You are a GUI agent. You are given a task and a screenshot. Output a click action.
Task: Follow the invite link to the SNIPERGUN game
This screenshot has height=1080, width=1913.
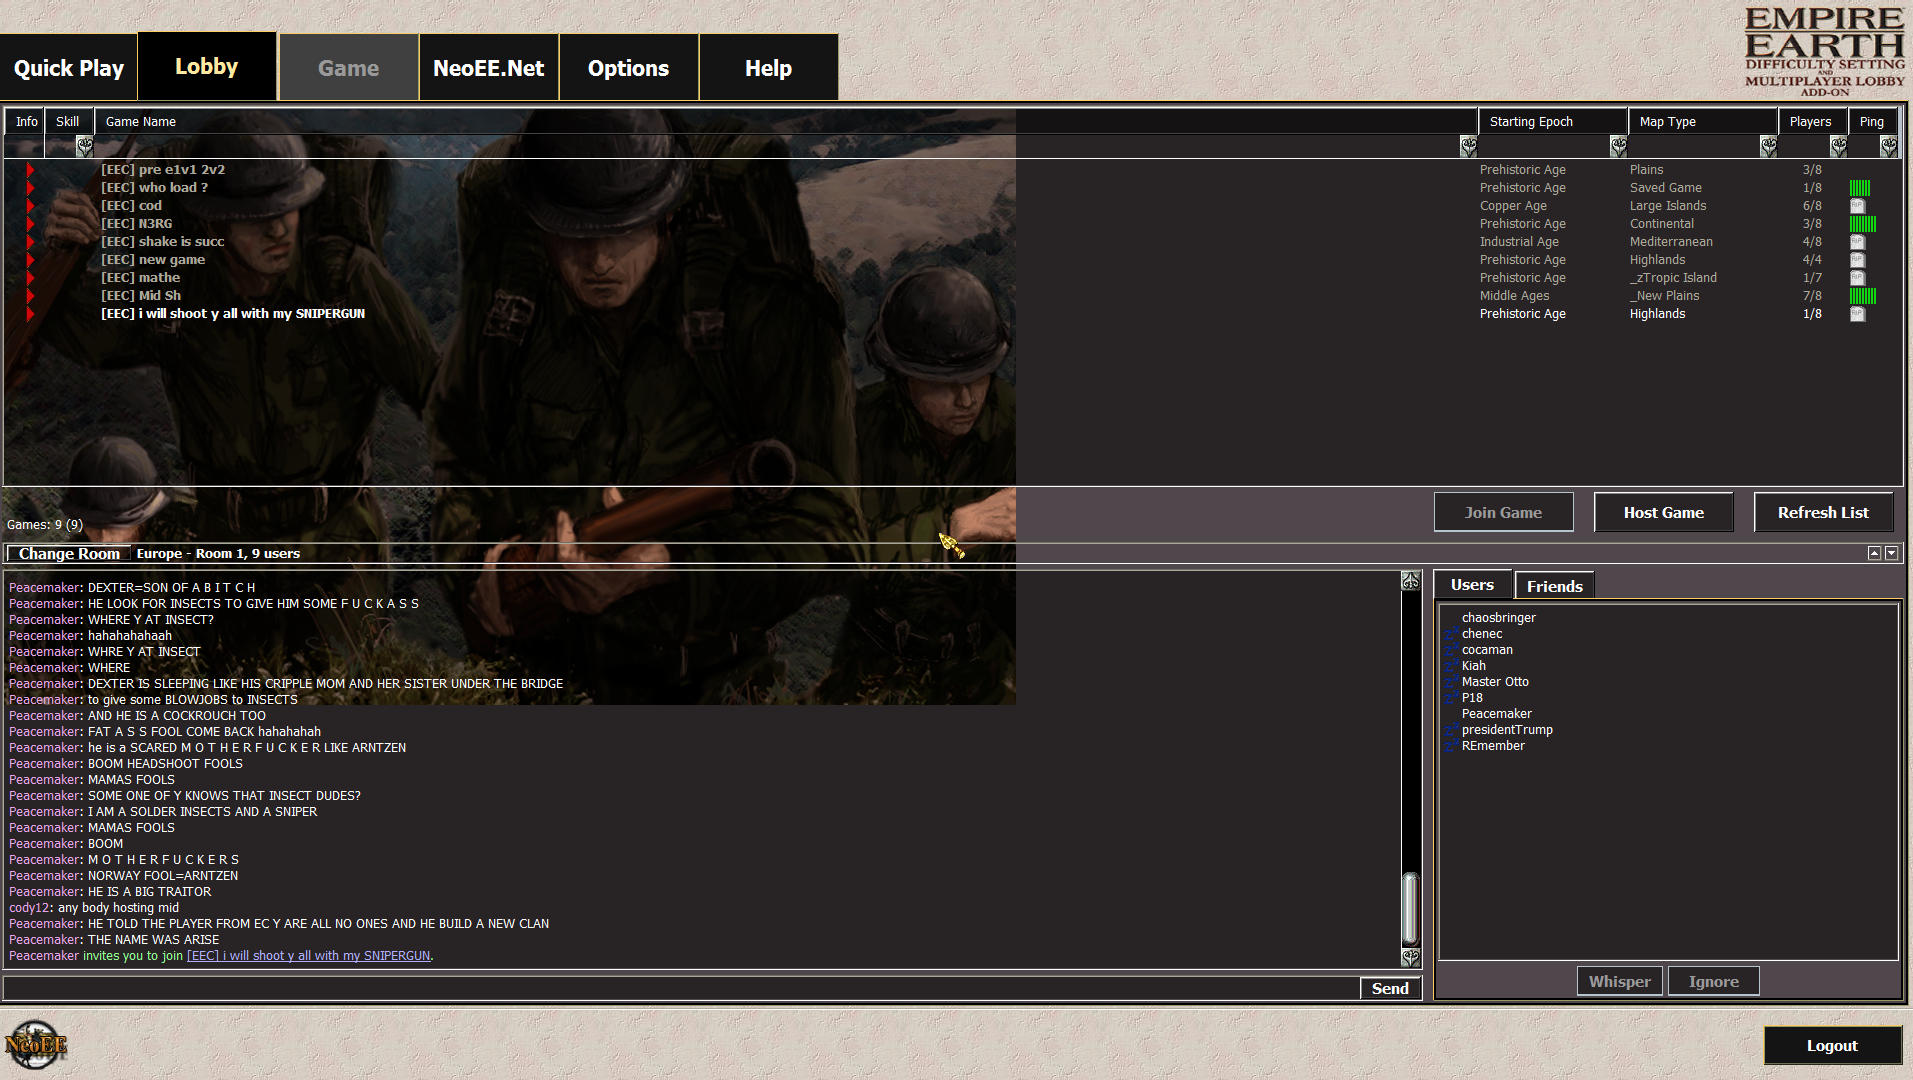pos(308,956)
